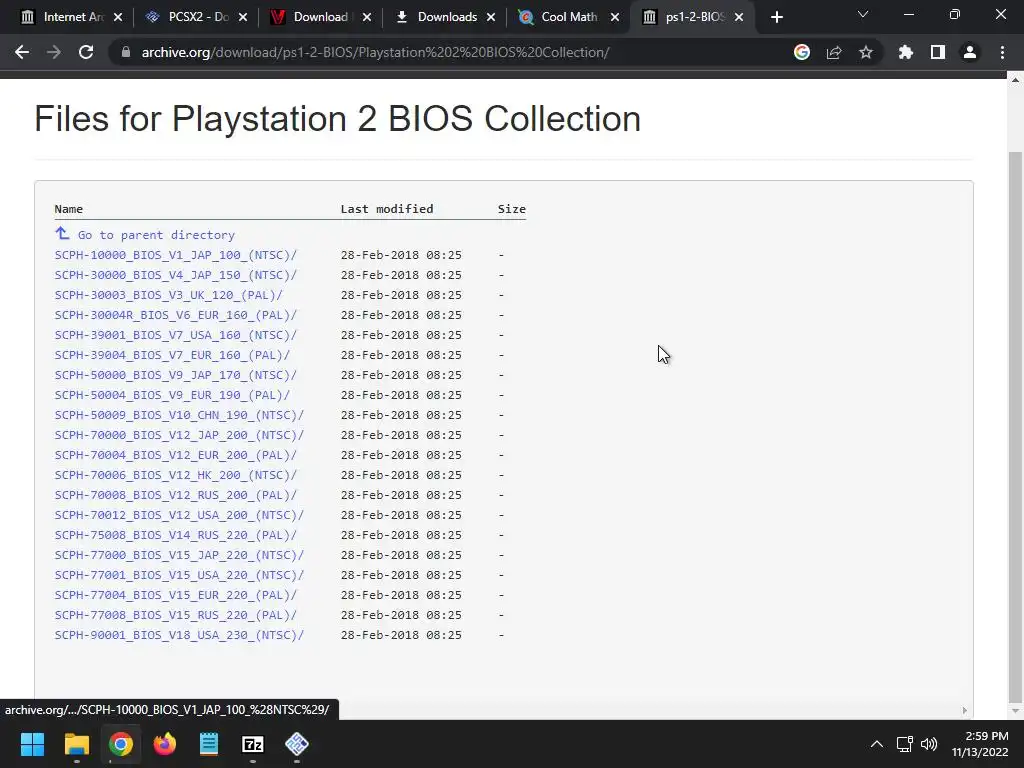Close the PCSX2 tab
The image size is (1024, 768).
[x=242, y=17]
